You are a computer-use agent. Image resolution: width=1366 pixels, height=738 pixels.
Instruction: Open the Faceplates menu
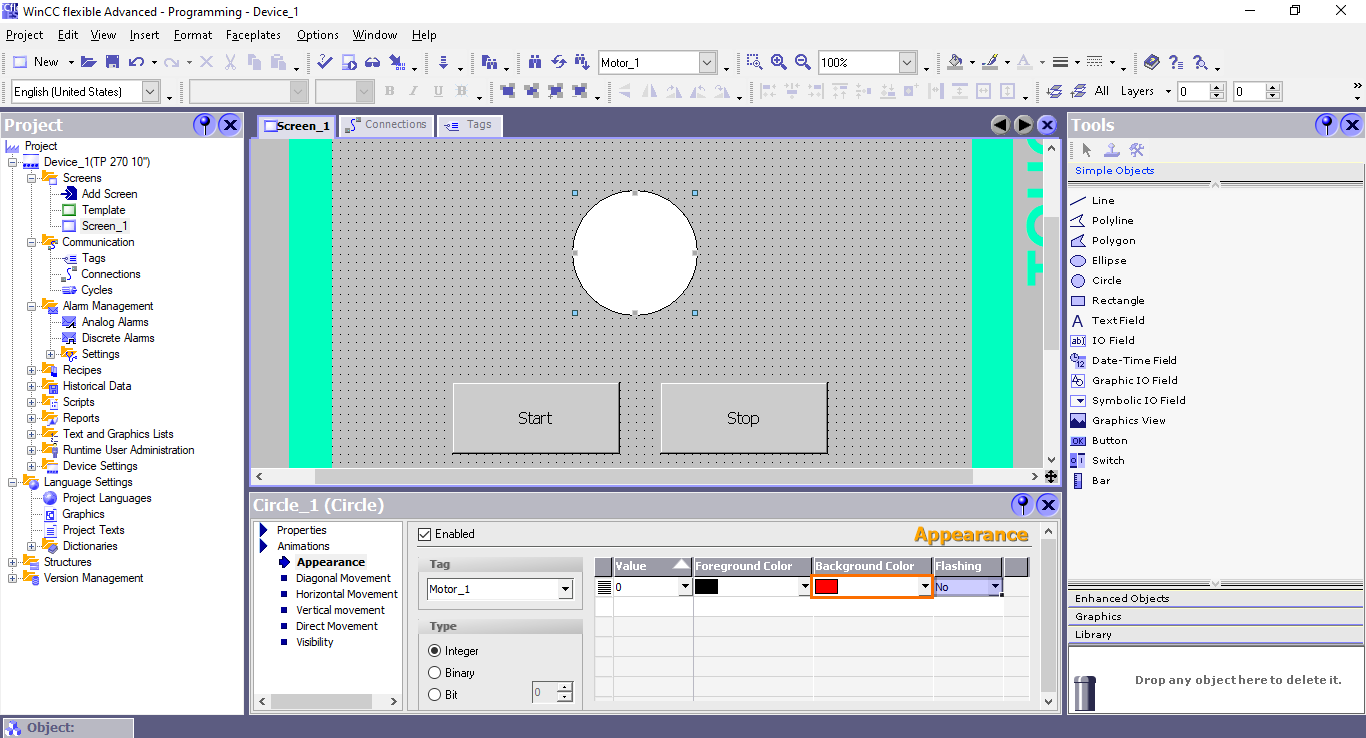253,35
